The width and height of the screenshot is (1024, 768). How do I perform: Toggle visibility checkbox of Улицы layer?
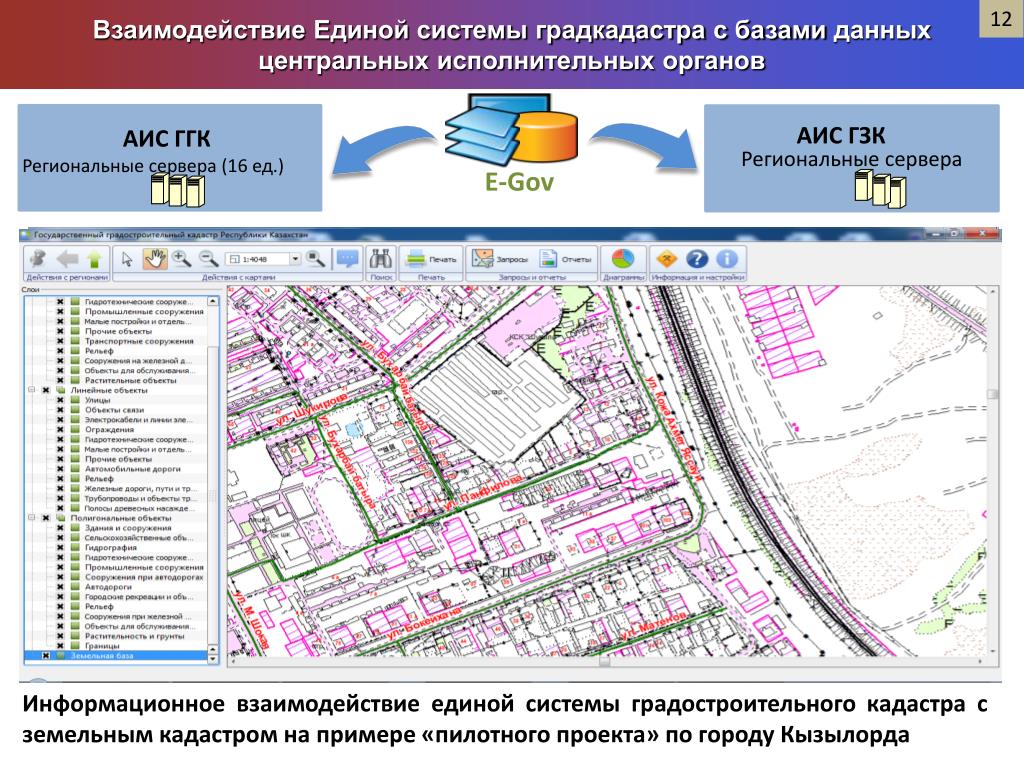tap(59, 400)
